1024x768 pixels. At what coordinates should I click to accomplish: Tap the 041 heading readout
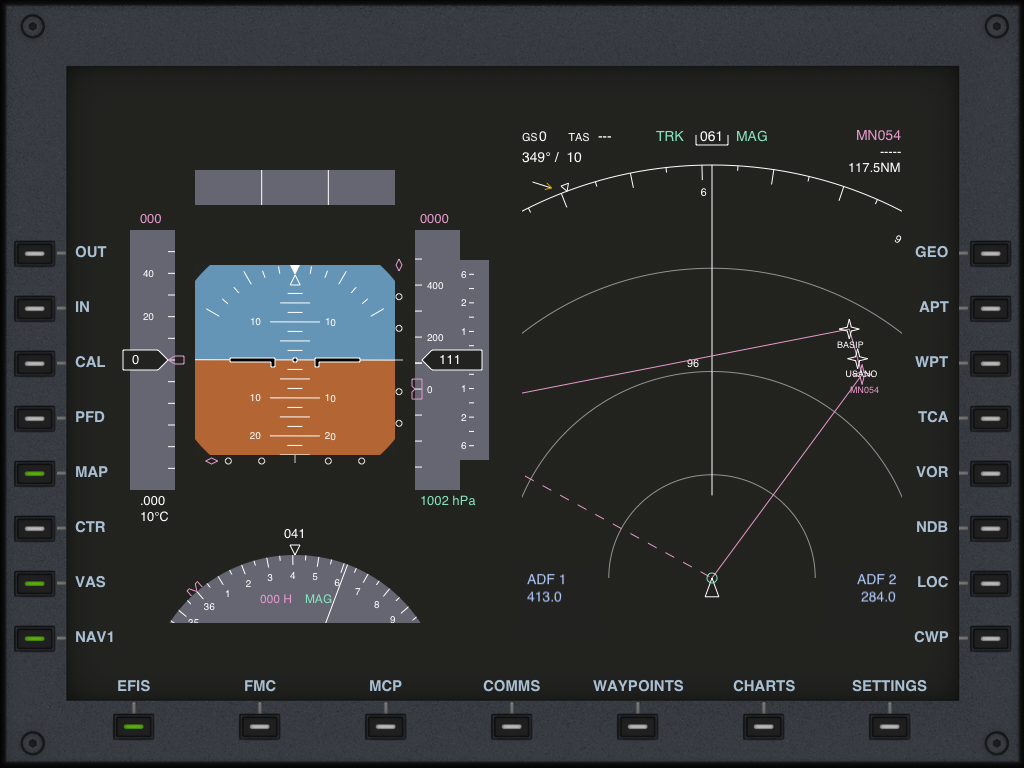click(x=294, y=534)
